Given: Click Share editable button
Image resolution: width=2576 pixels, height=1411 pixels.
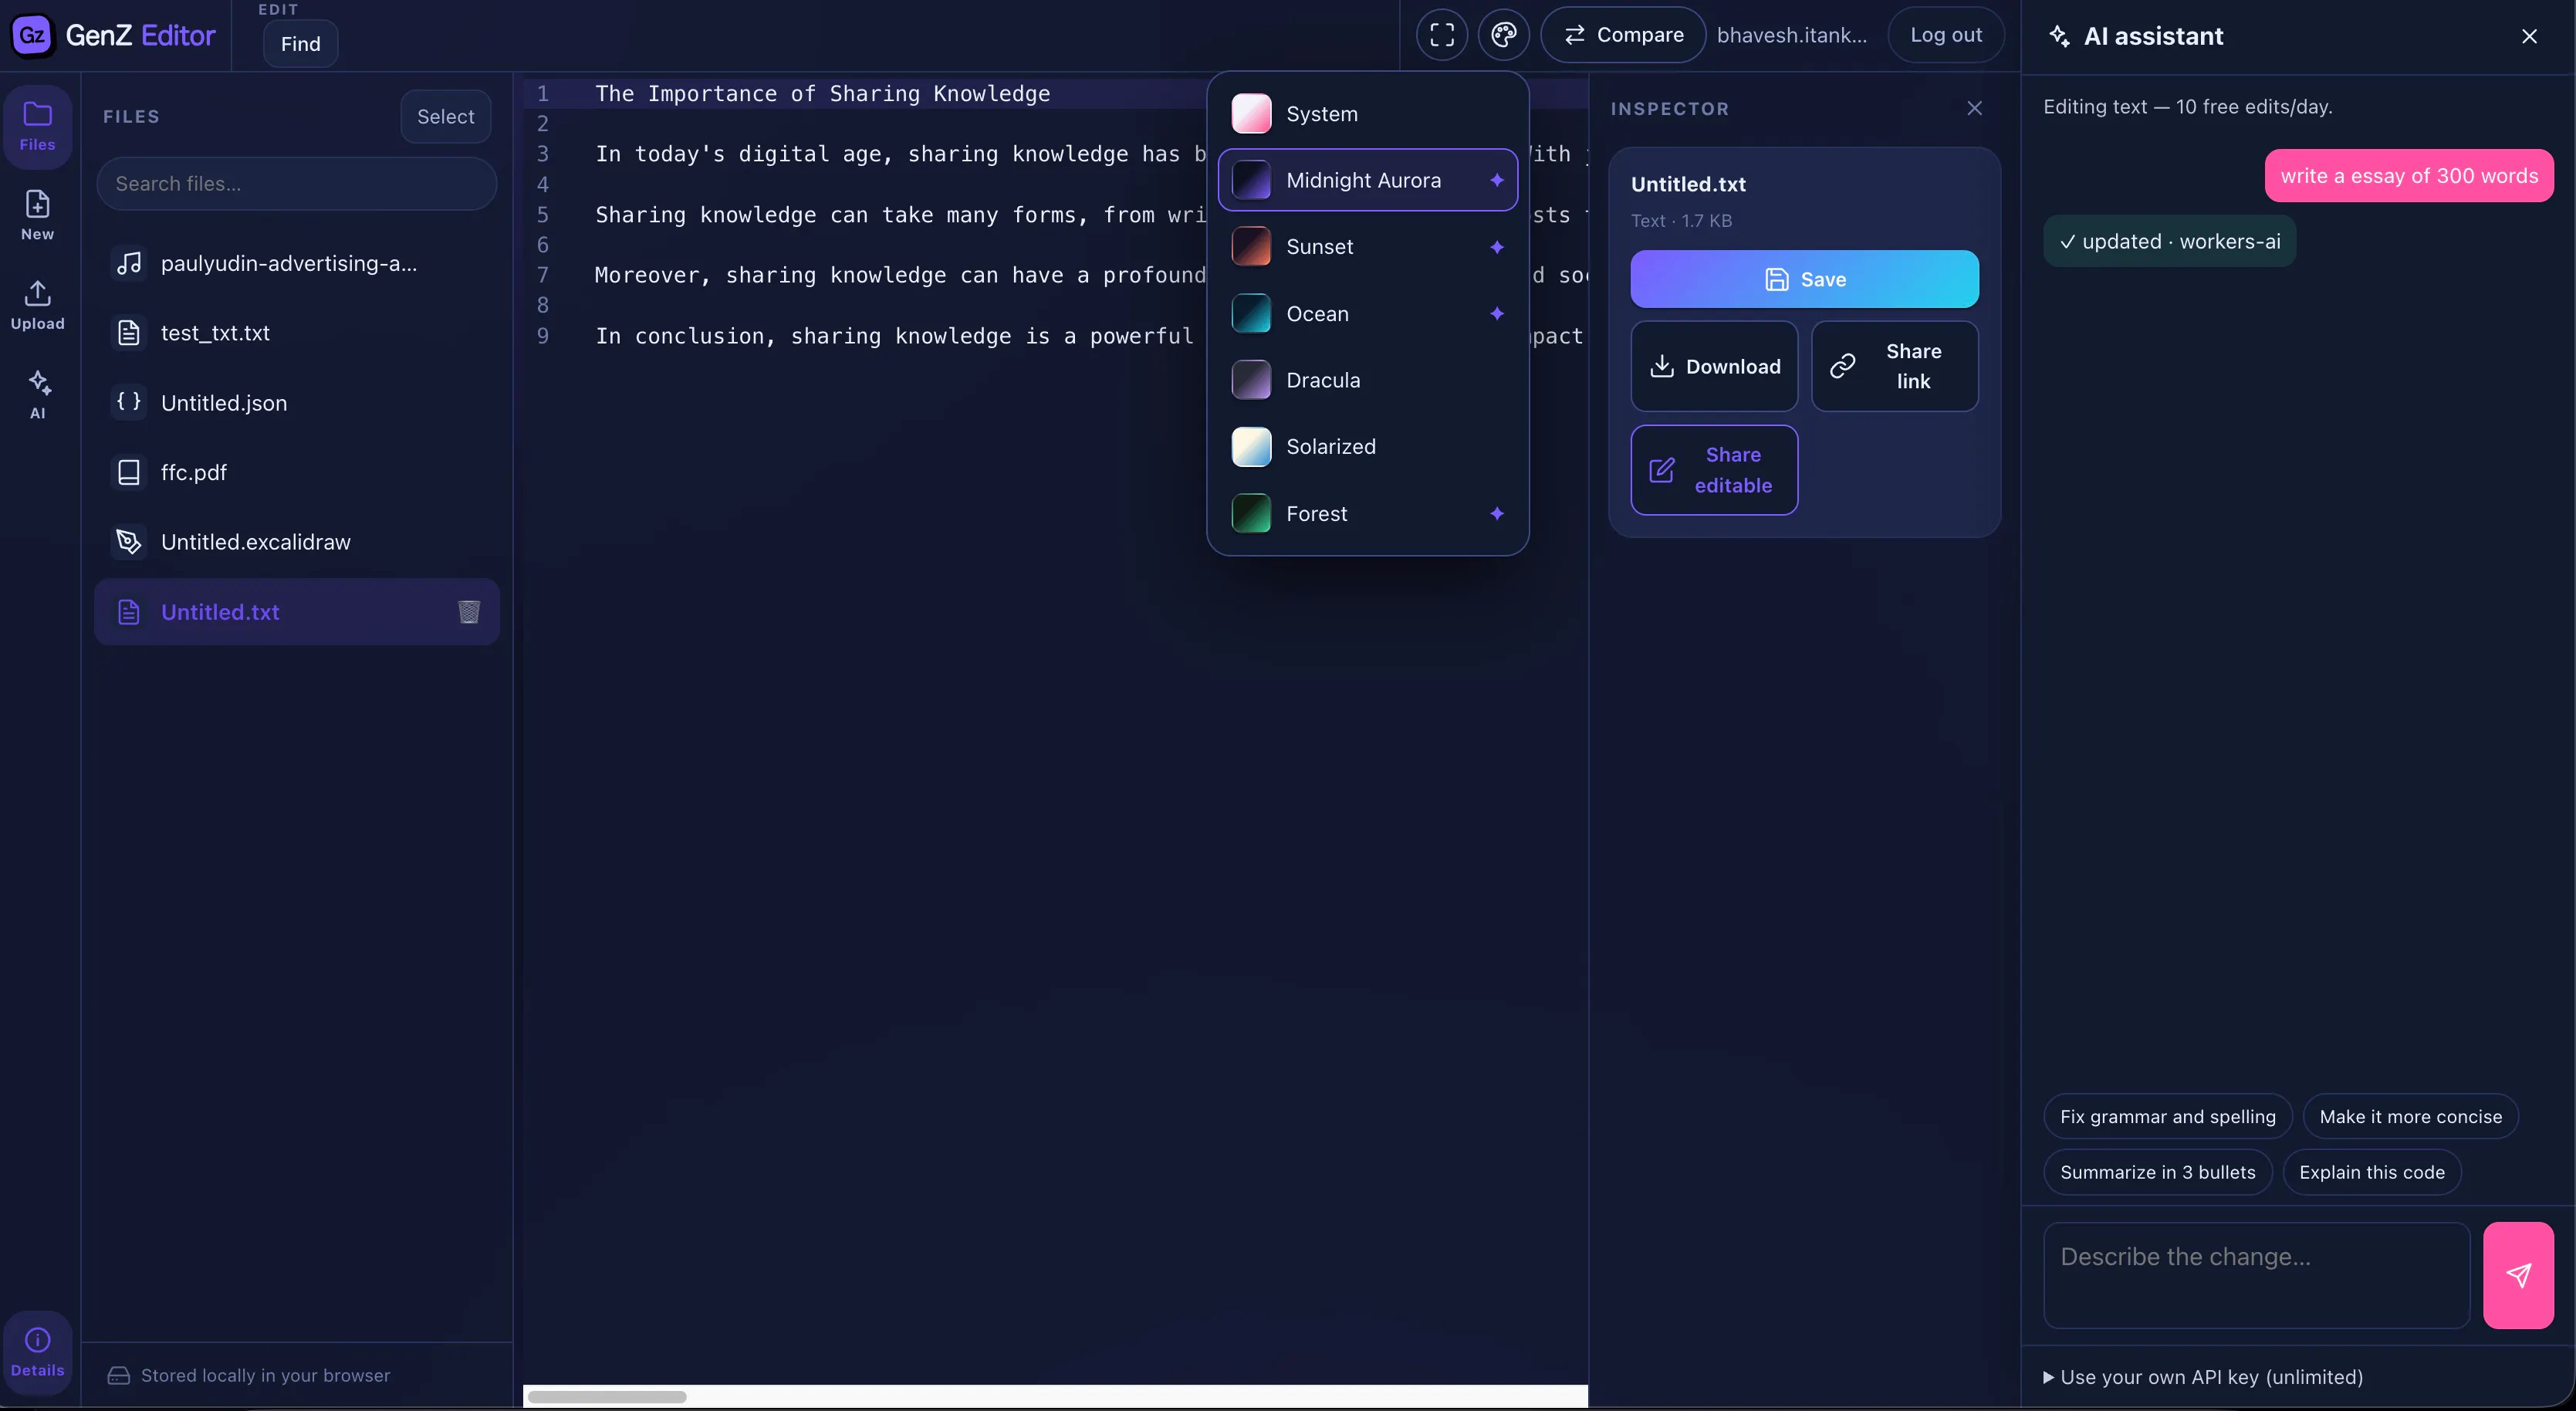Looking at the screenshot, I should (x=1714, y=470).
